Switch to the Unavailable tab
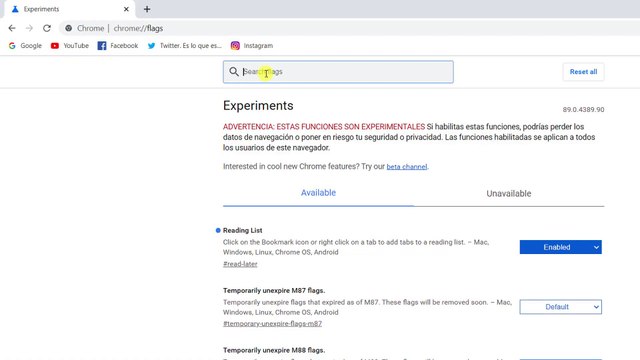 pos(509,193)
